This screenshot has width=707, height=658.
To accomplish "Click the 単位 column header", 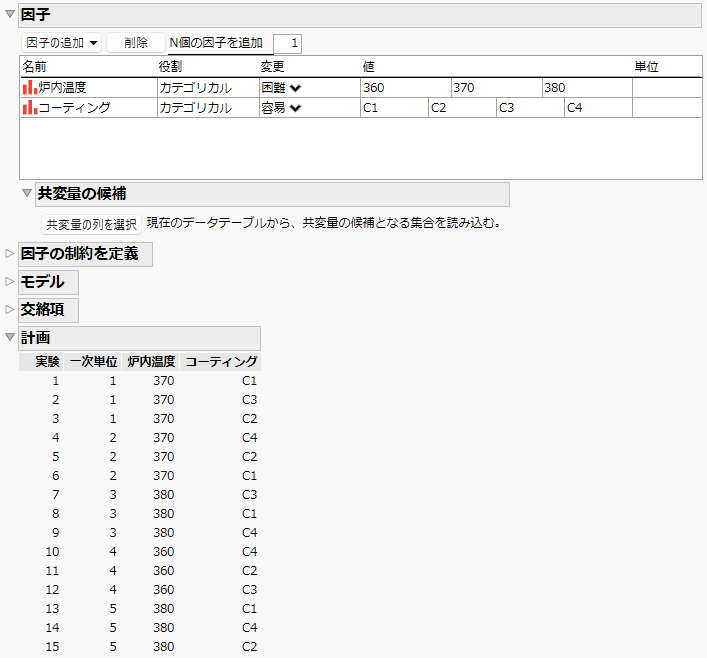I will (x=647, y=67).
